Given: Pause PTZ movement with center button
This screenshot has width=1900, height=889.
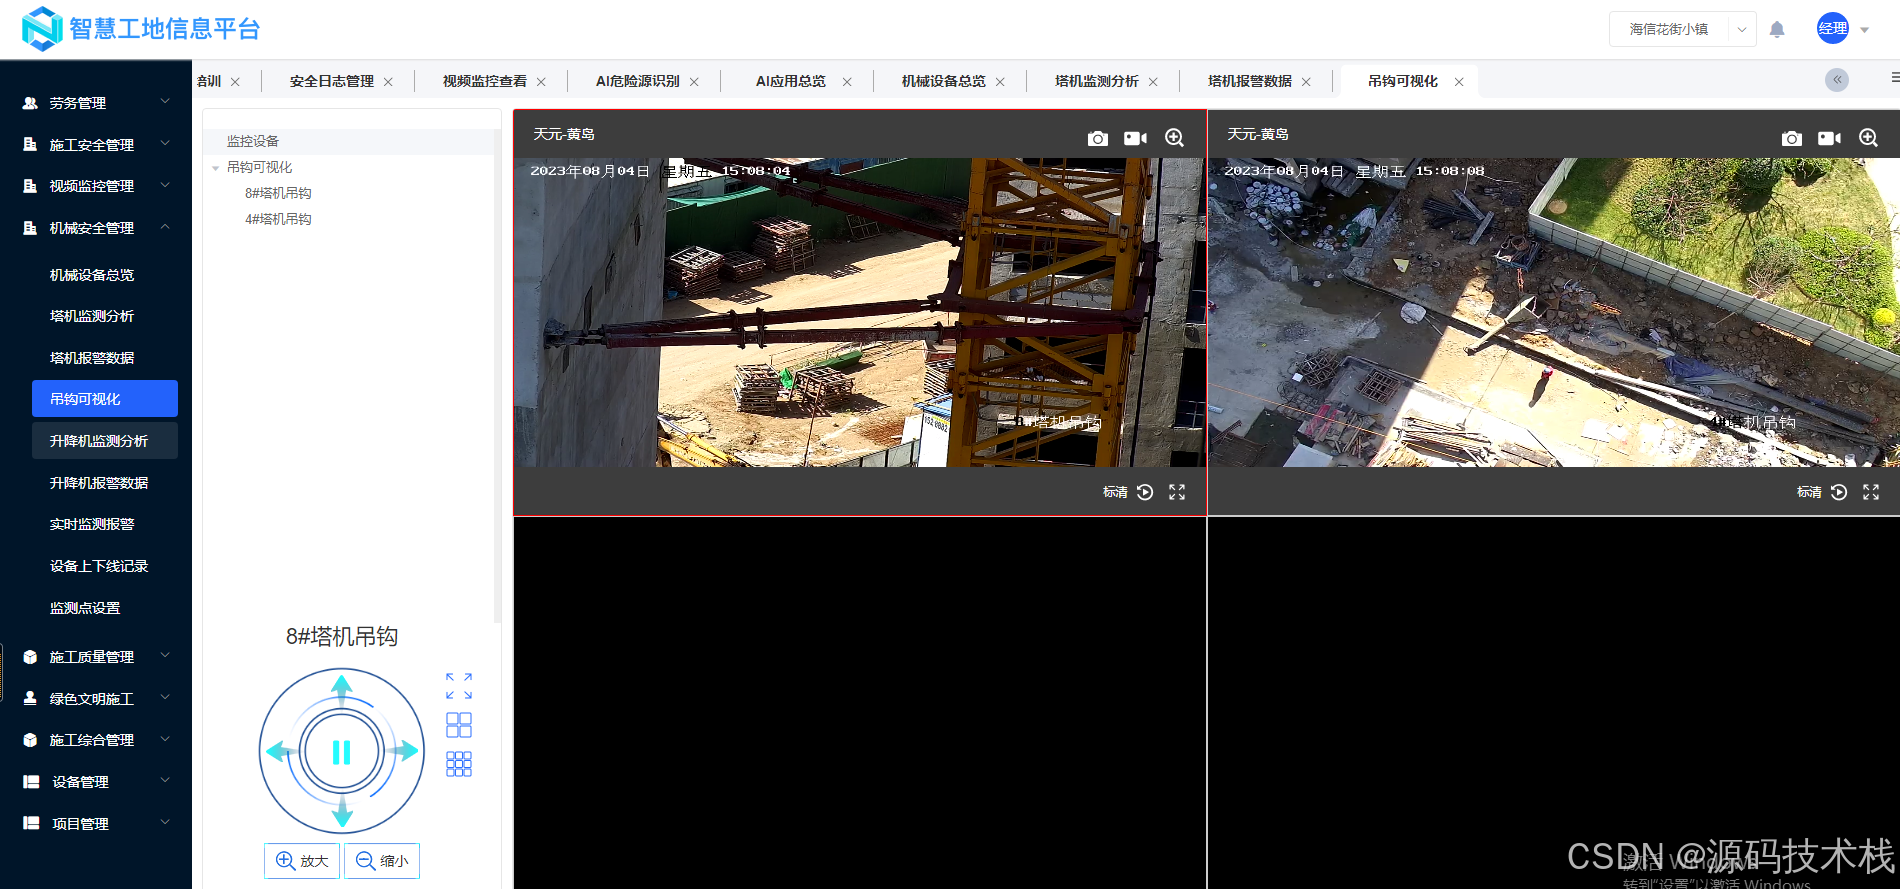Looking at the screenshot, I should tap(342, 752).
